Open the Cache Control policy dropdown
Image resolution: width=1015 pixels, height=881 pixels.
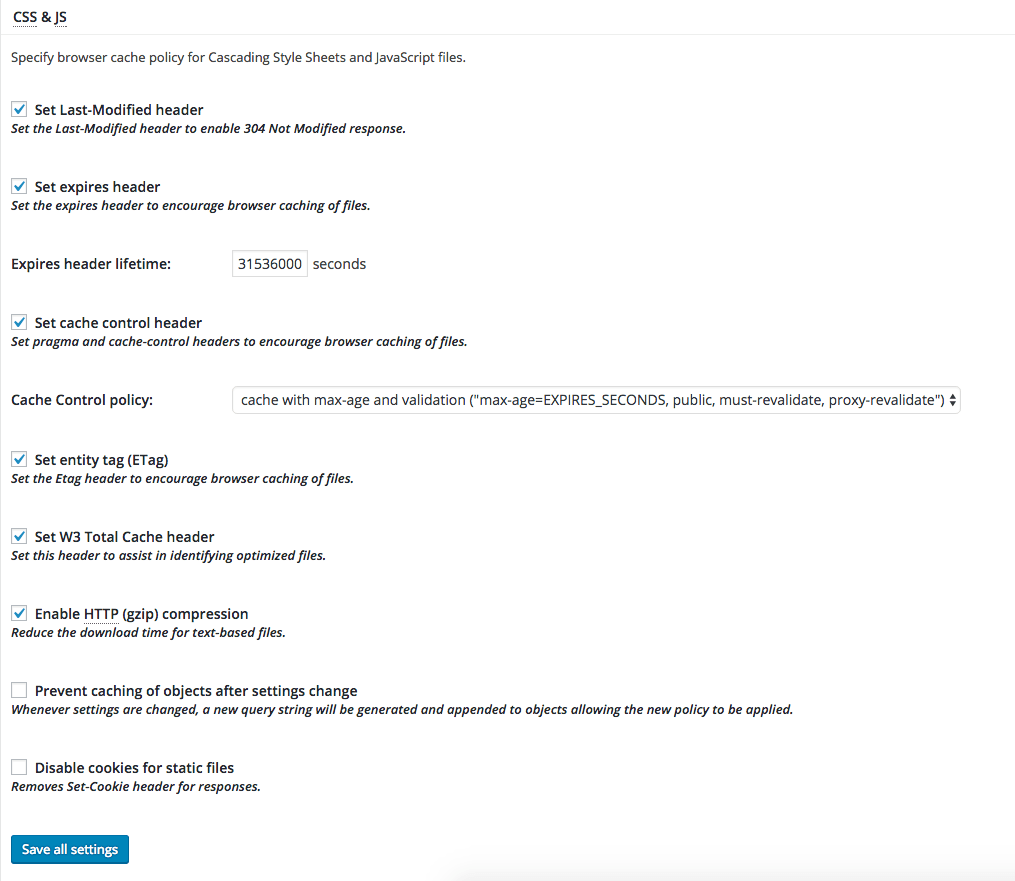coord(596,400)
